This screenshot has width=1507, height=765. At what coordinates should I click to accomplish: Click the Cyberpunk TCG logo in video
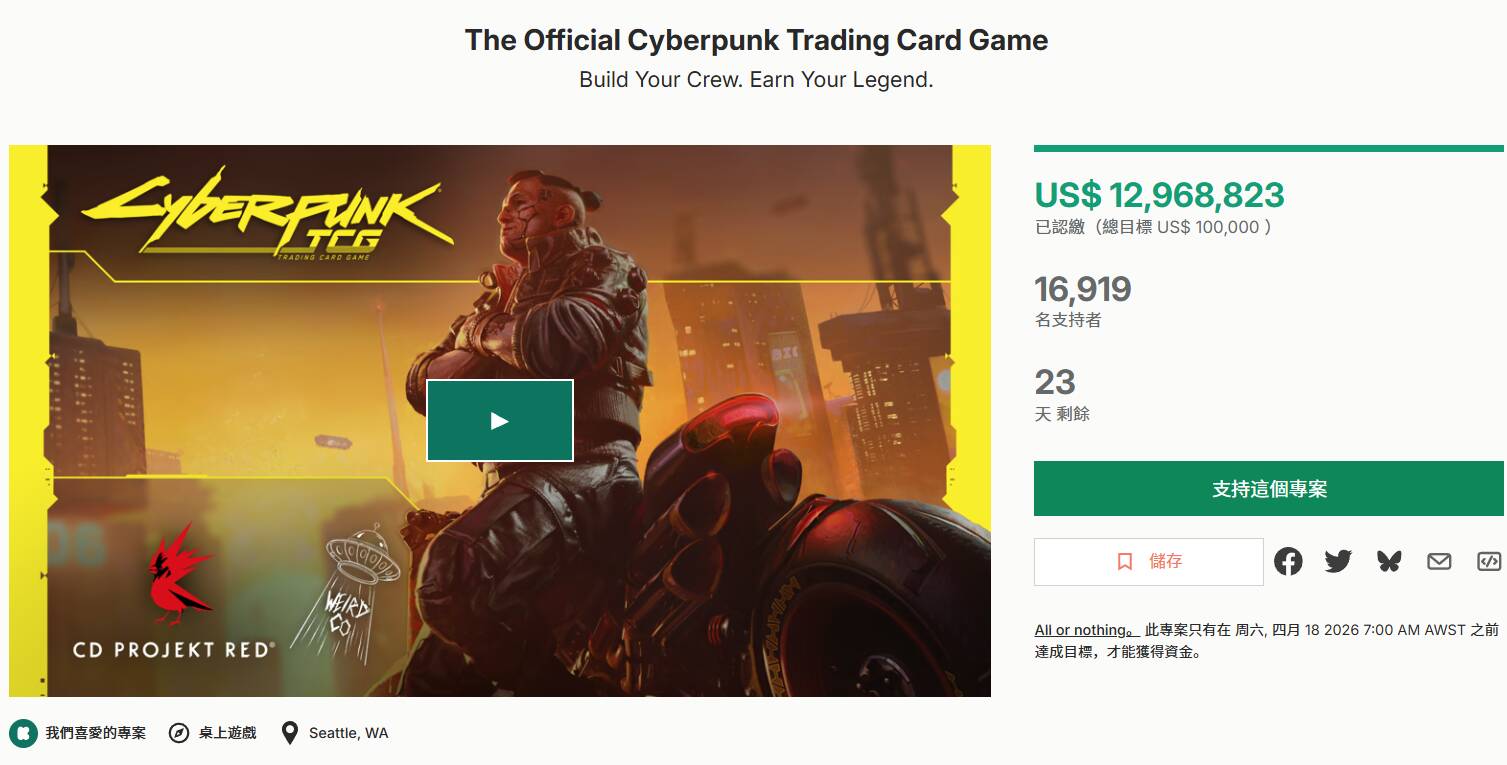(x=267, y=215)
